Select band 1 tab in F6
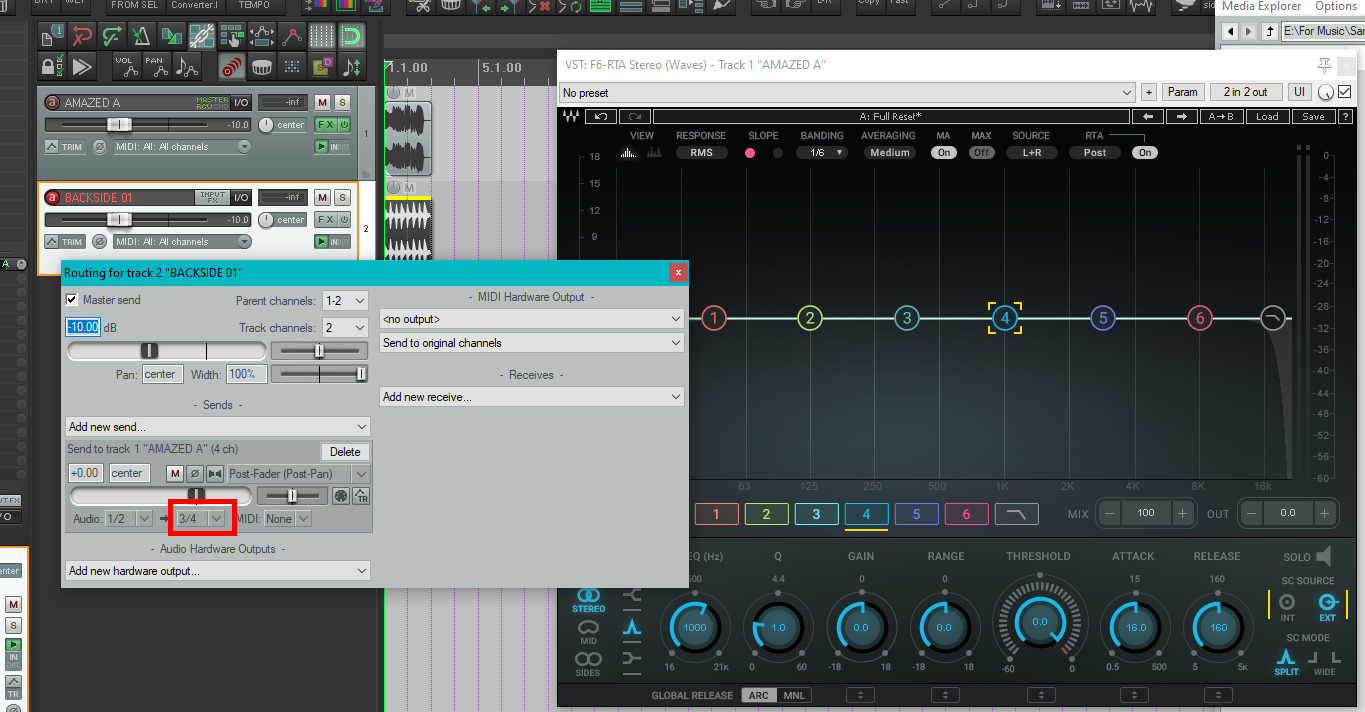 pos(716,515)
